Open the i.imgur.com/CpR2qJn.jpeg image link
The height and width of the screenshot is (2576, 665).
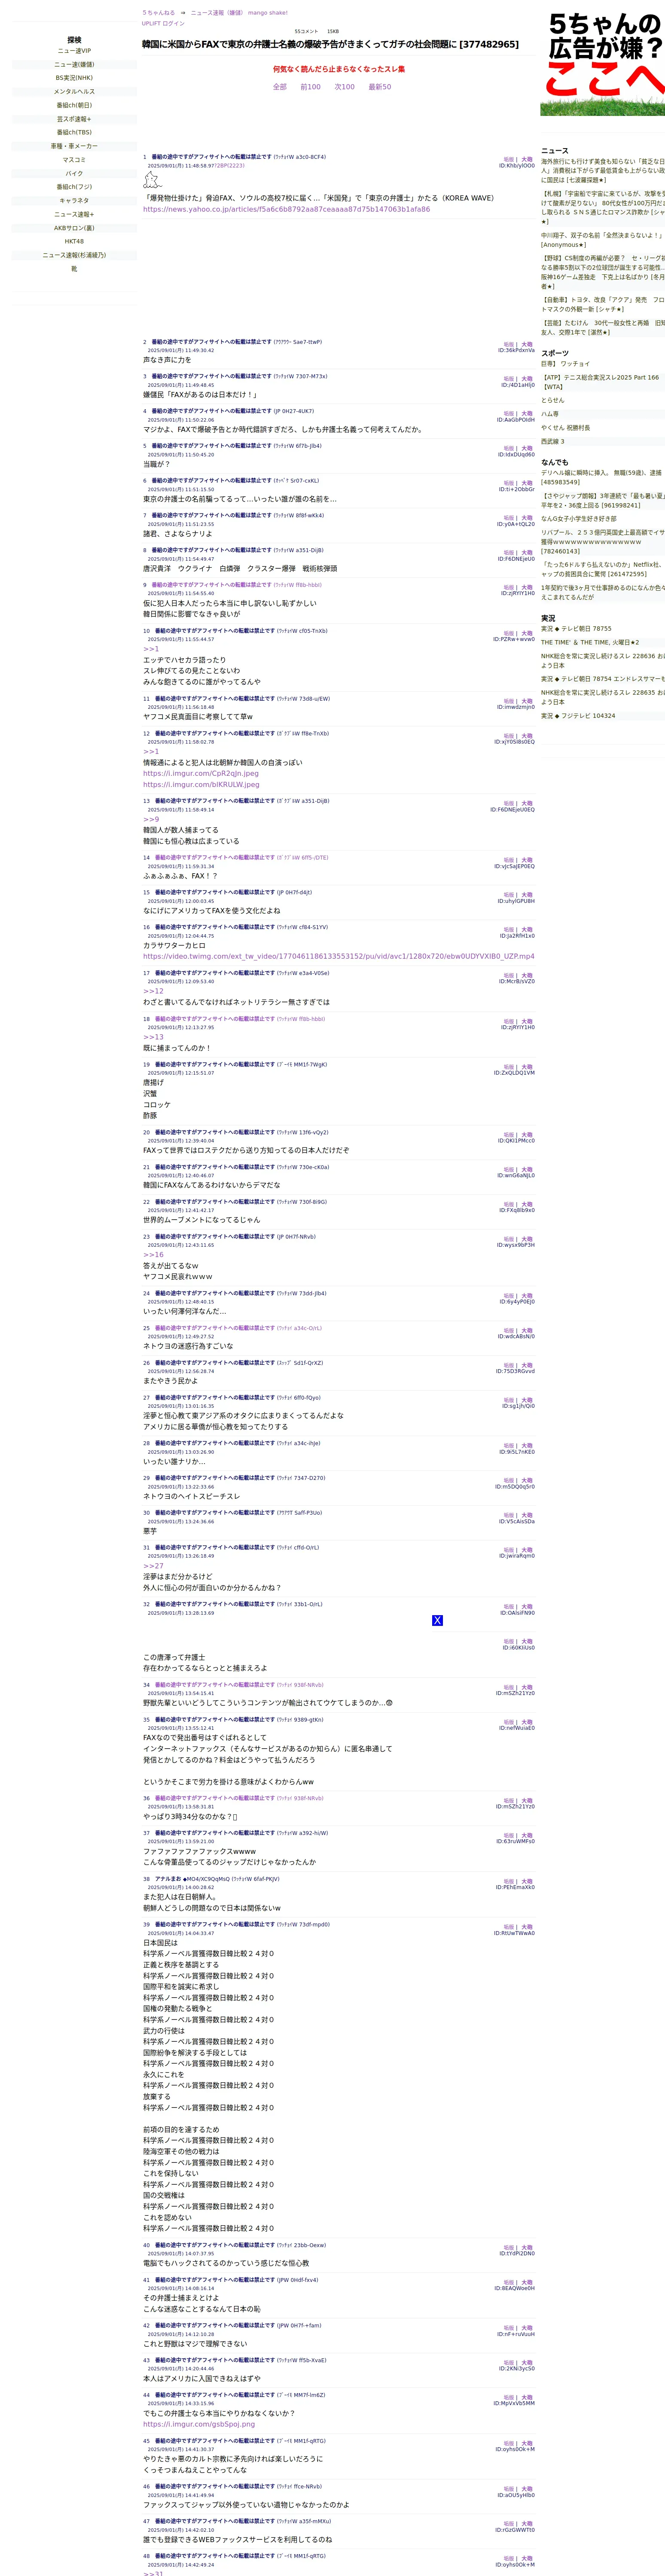(x=201, y=774)
